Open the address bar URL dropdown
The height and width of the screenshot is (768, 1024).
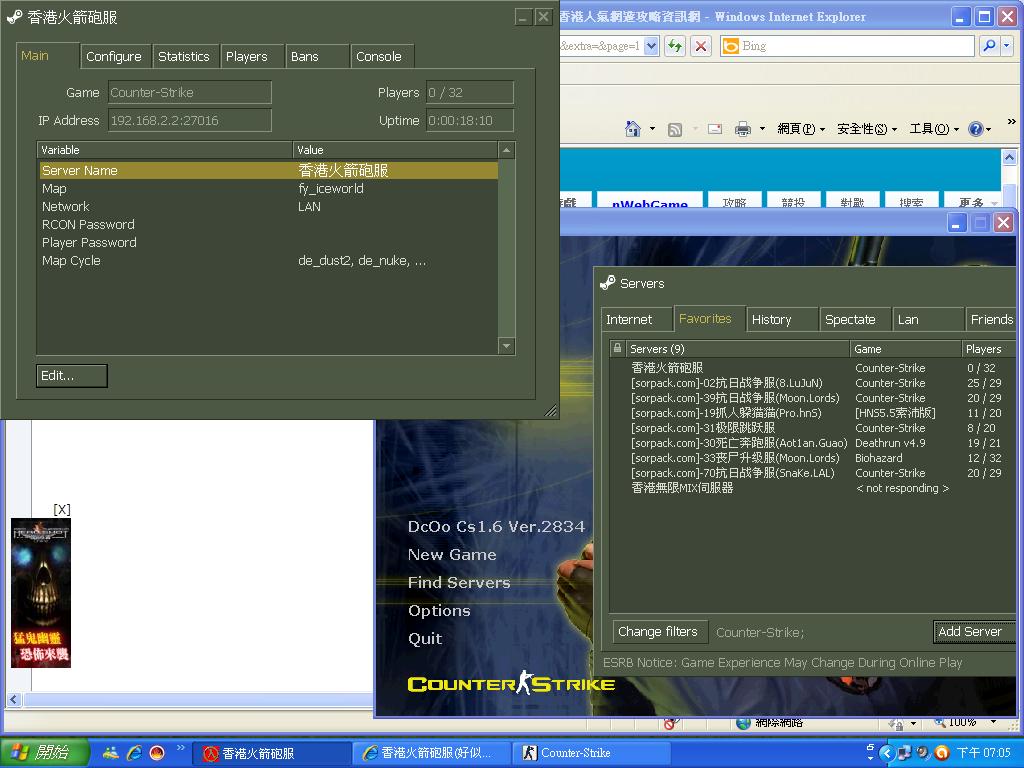651,46
